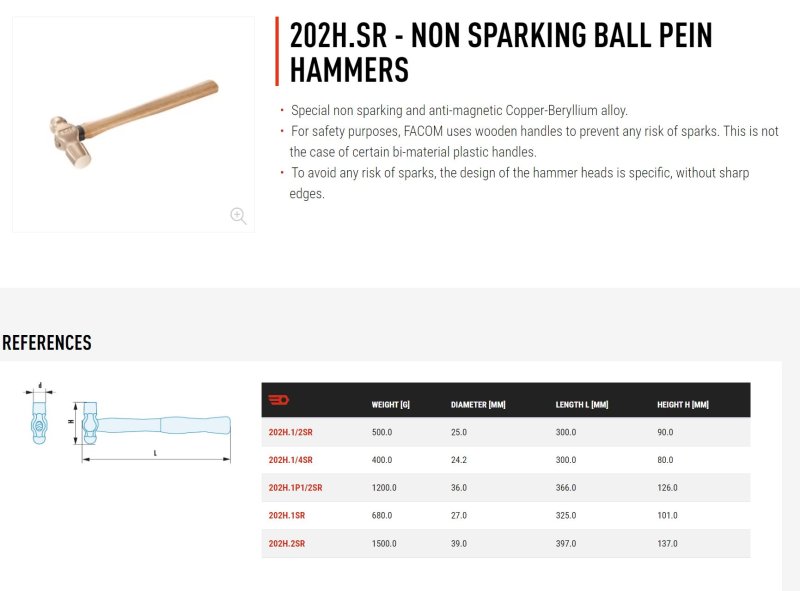Click the 202H.SR product title
The width and height of the screenshot is (800, 591).
coord(501,52)
